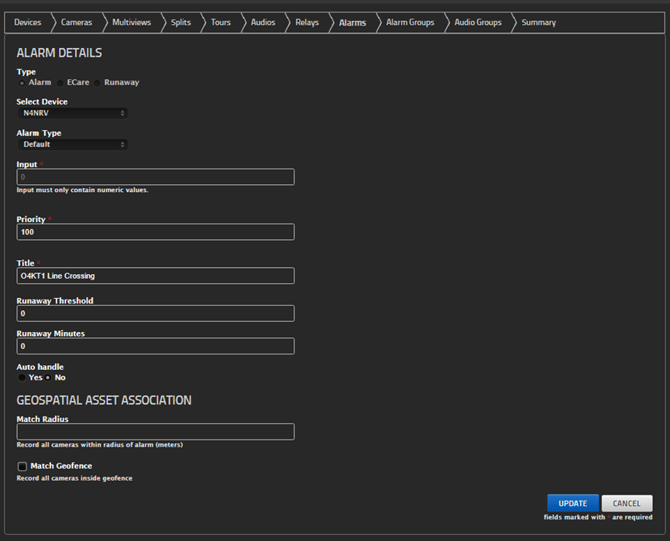The height and width of the screenshot is (541, 670).
Task: Expand the Alarm Type dropdown
Action: (72, 145)
